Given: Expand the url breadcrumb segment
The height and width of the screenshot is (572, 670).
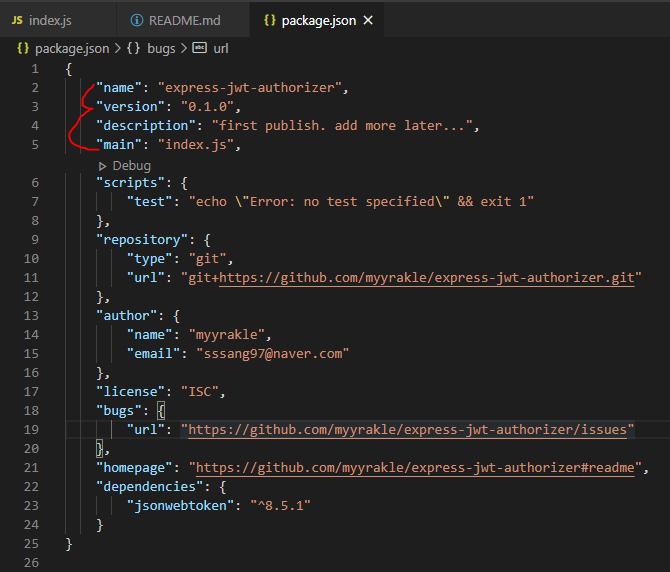Looking at the screenshot, I should tap(221, 47).
